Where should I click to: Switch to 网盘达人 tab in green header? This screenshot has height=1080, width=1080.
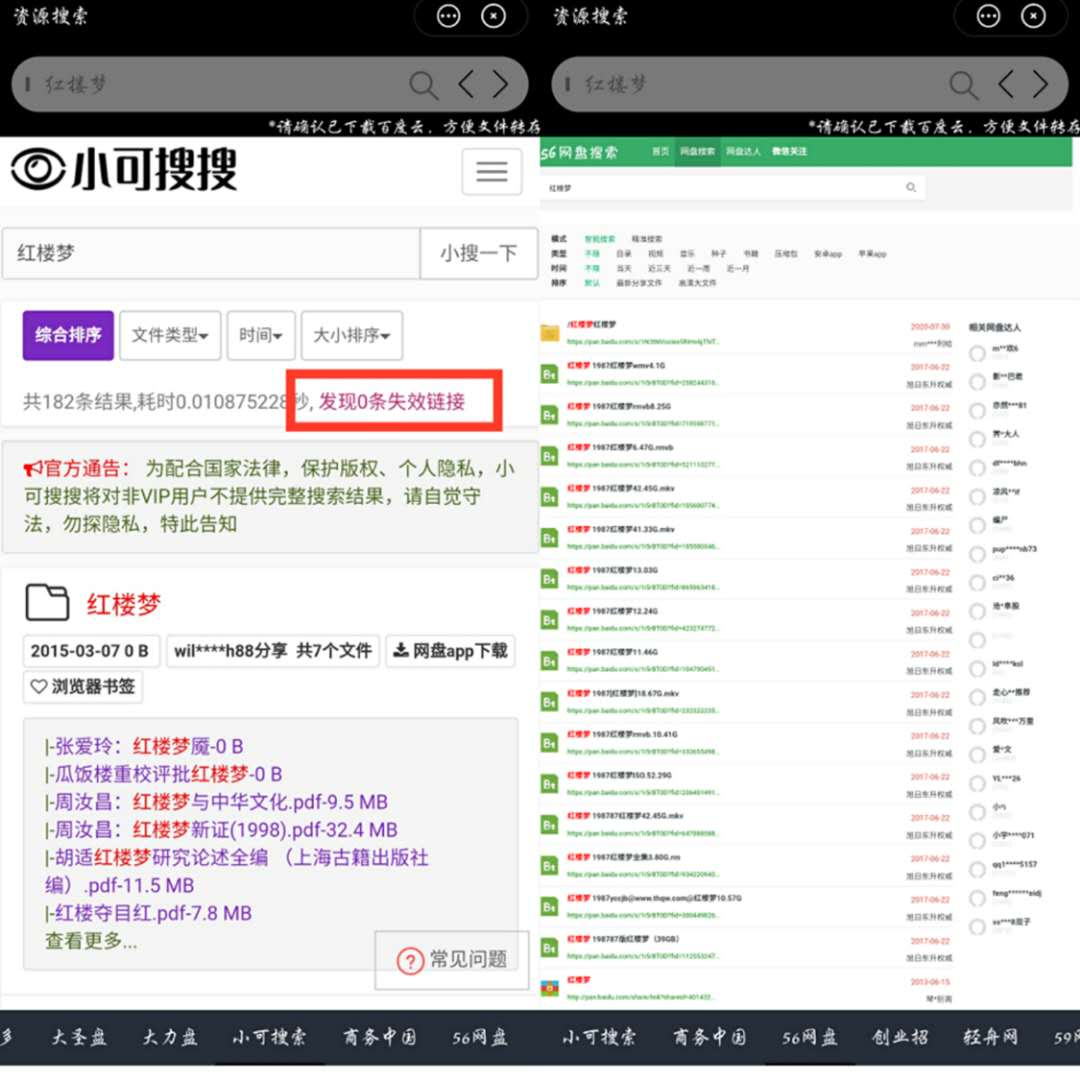coord(743,151)
